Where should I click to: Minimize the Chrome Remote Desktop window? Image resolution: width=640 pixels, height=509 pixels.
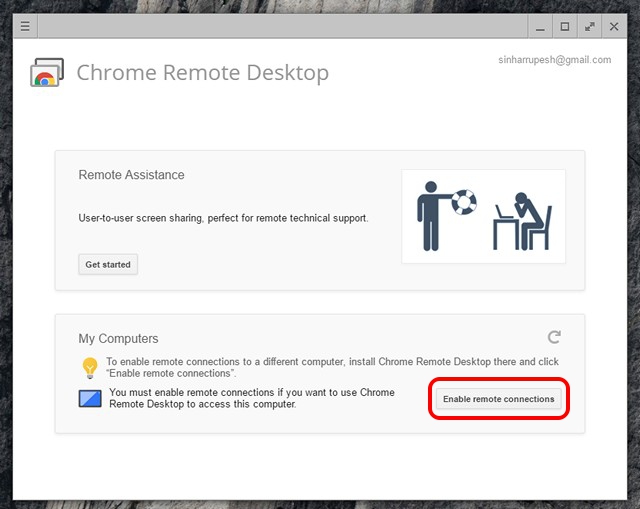coord(540,27)
